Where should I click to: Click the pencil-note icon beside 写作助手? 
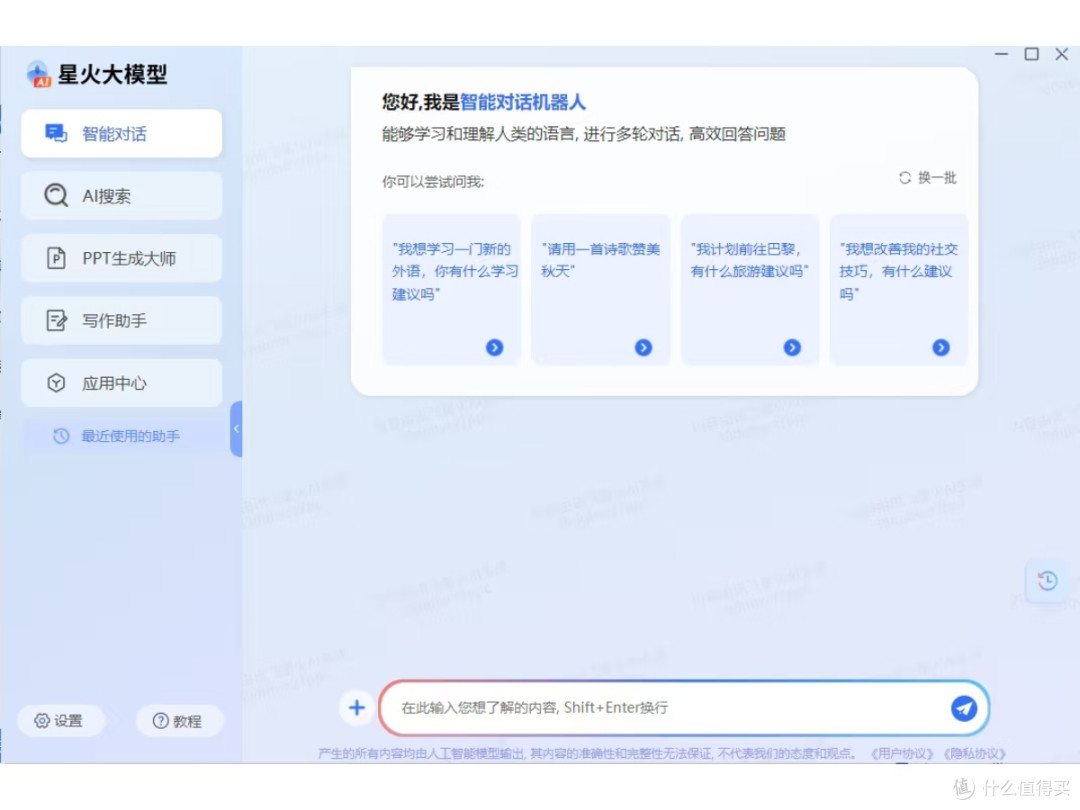point(56,320)
